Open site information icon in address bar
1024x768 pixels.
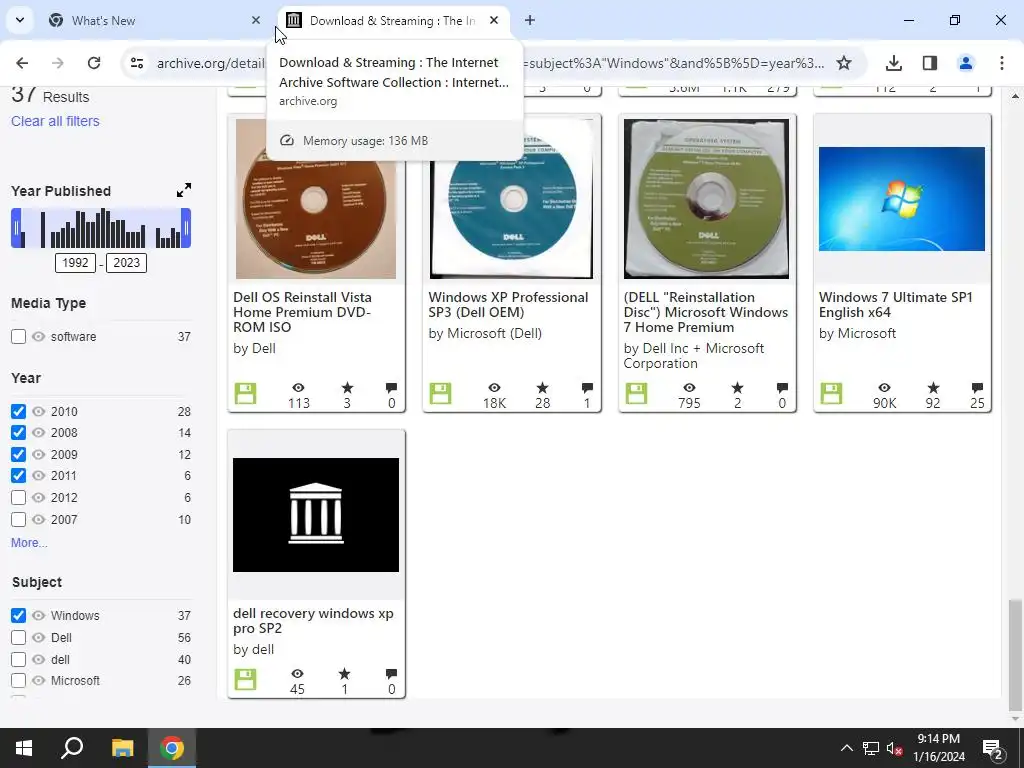click(136, 63)
